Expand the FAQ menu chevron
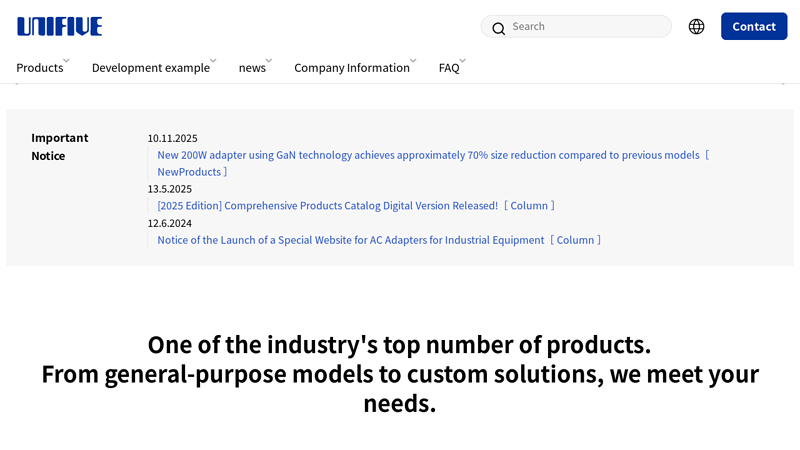800x450 pixels. coord(463,61)
